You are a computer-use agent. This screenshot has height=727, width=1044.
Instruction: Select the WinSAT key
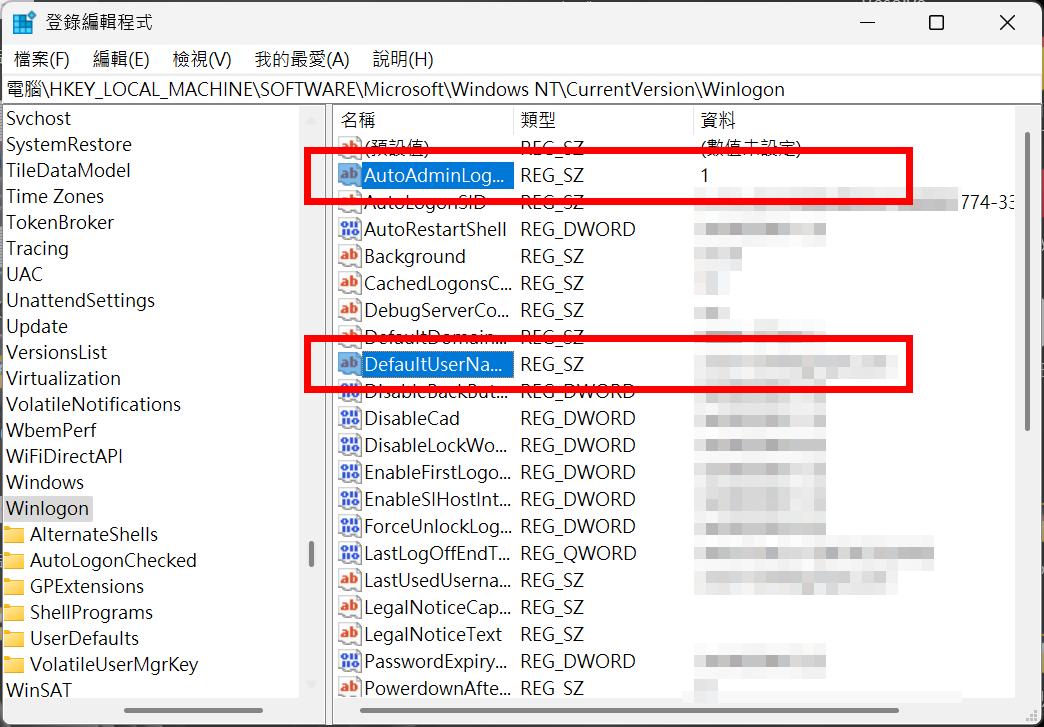(x=39, y=690)
